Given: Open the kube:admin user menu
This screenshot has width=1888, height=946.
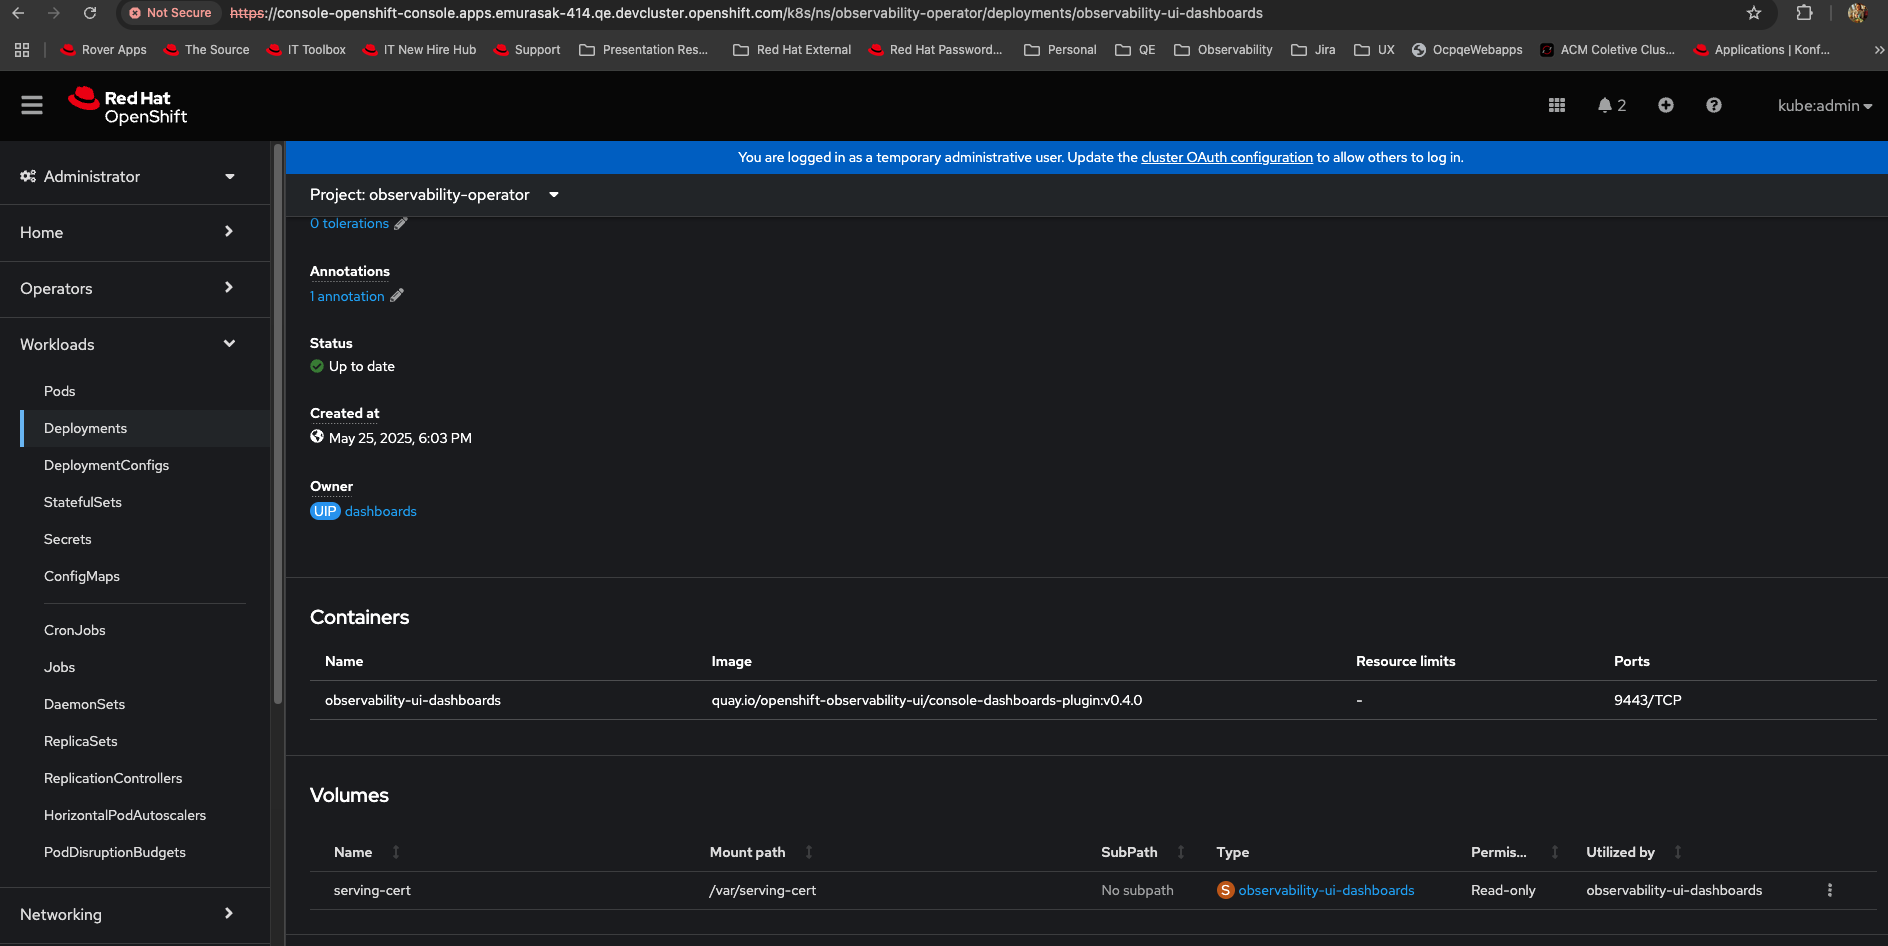Looking at the screenshot, I should (1824, 106).
